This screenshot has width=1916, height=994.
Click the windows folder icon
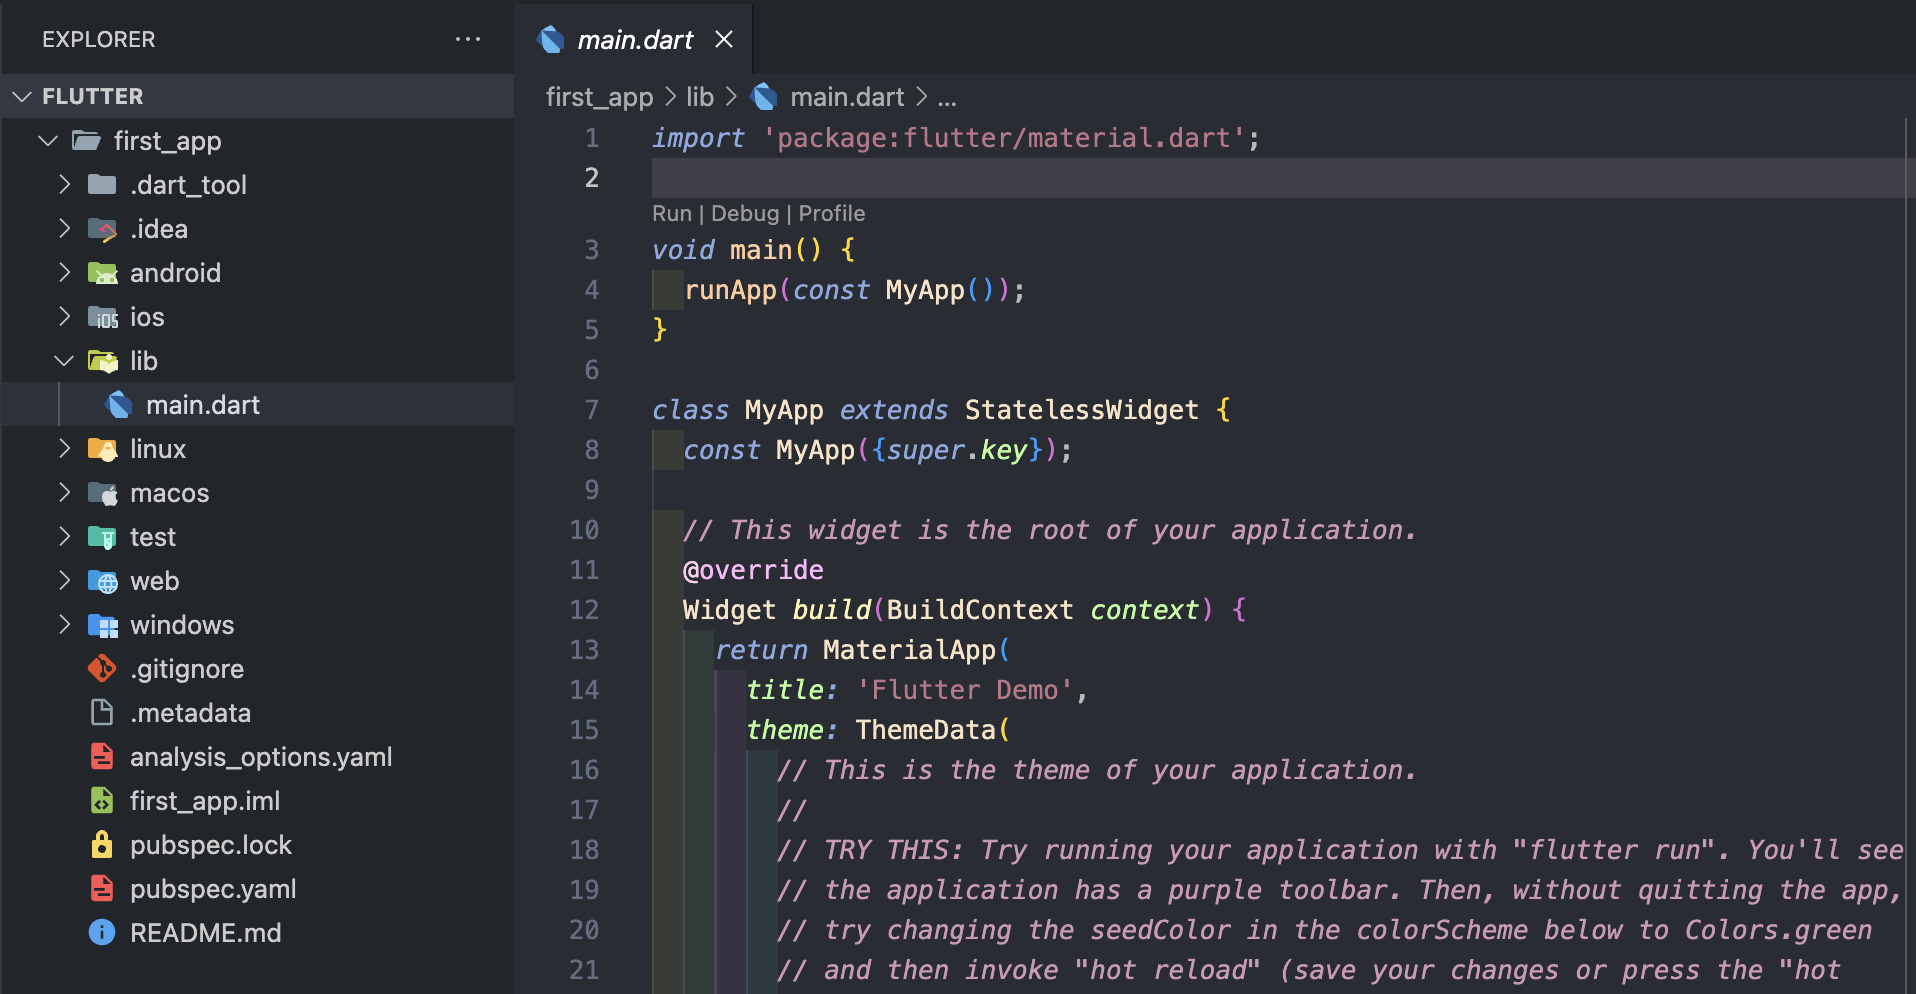(102, 625)
